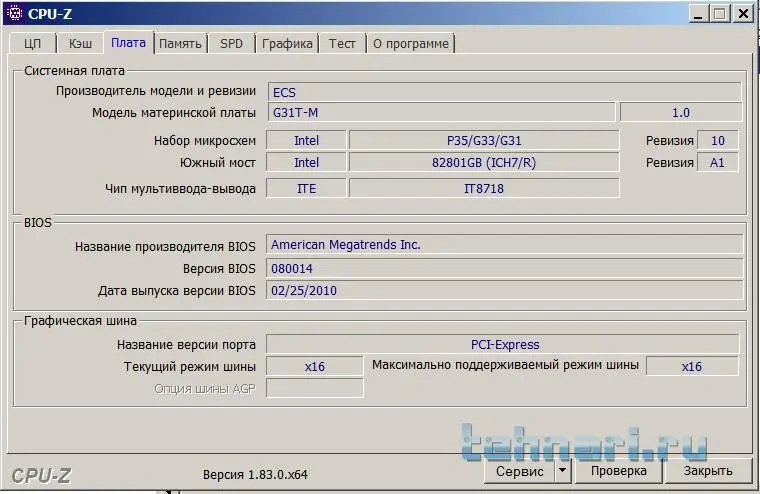Click the BIOS date 02/25/2010
The image size is (760, 494).
tap(504, 290)
